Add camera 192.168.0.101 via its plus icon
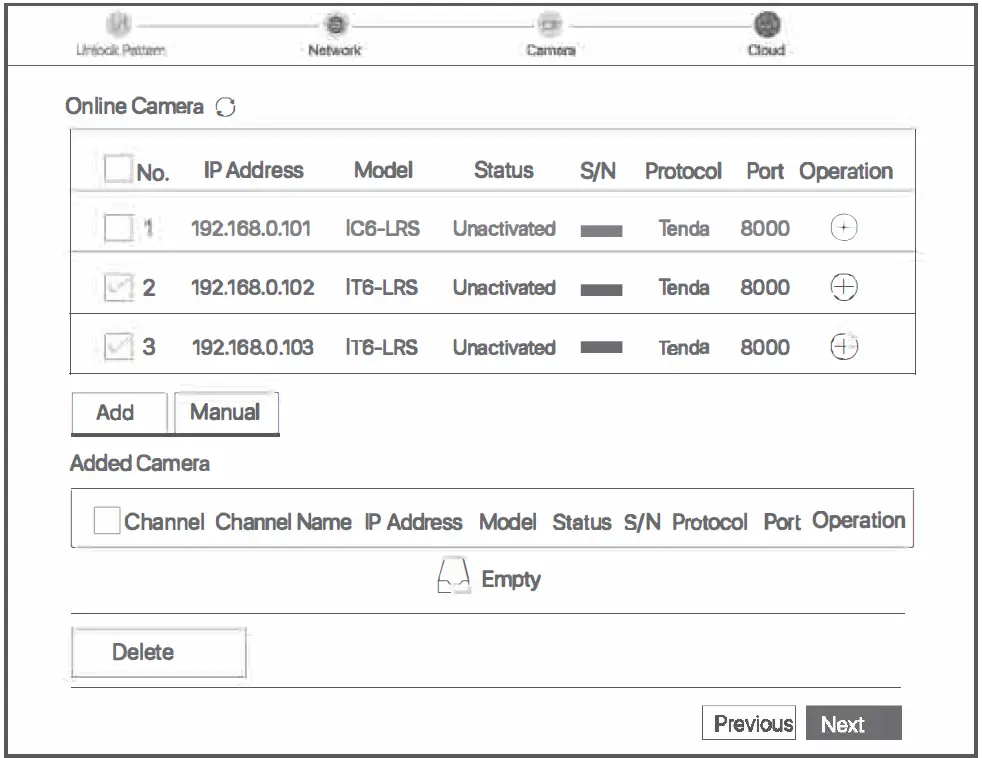Viewport: 982px width, 758px height. (x=845, y=228)
